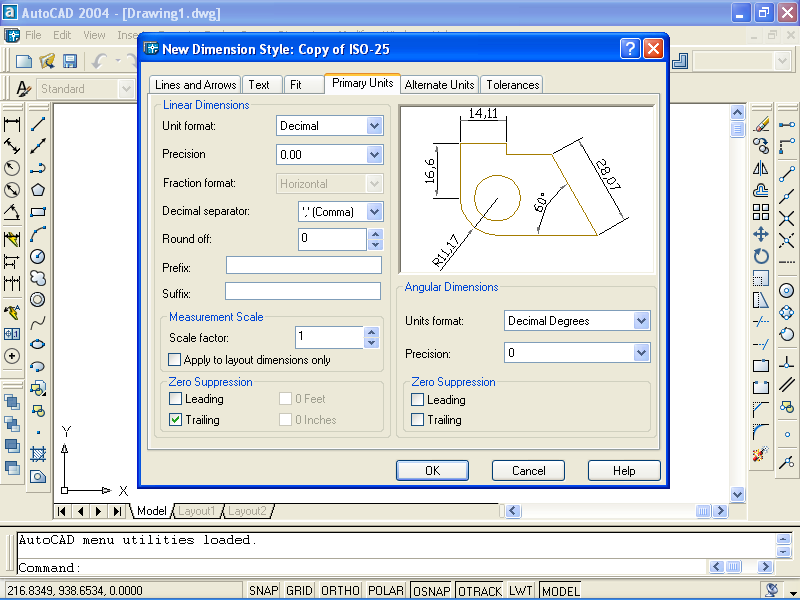Check Leading under linear Zero Suppression
Image resolution: width=800 pixels, height=600 pixels.
(x=175, y=398)
